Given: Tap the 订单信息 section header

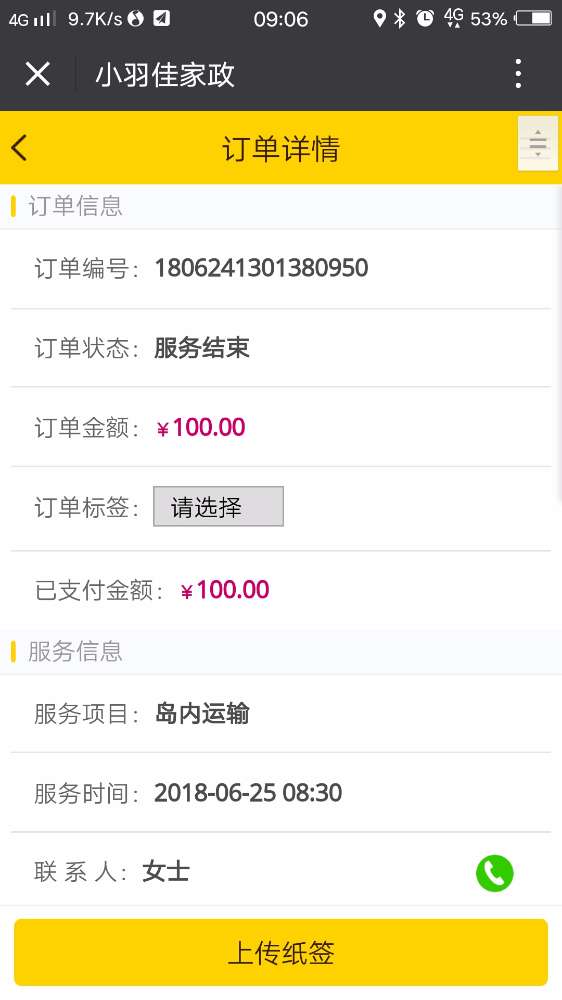Looking at the screenshot, I should tap(75, 206).
